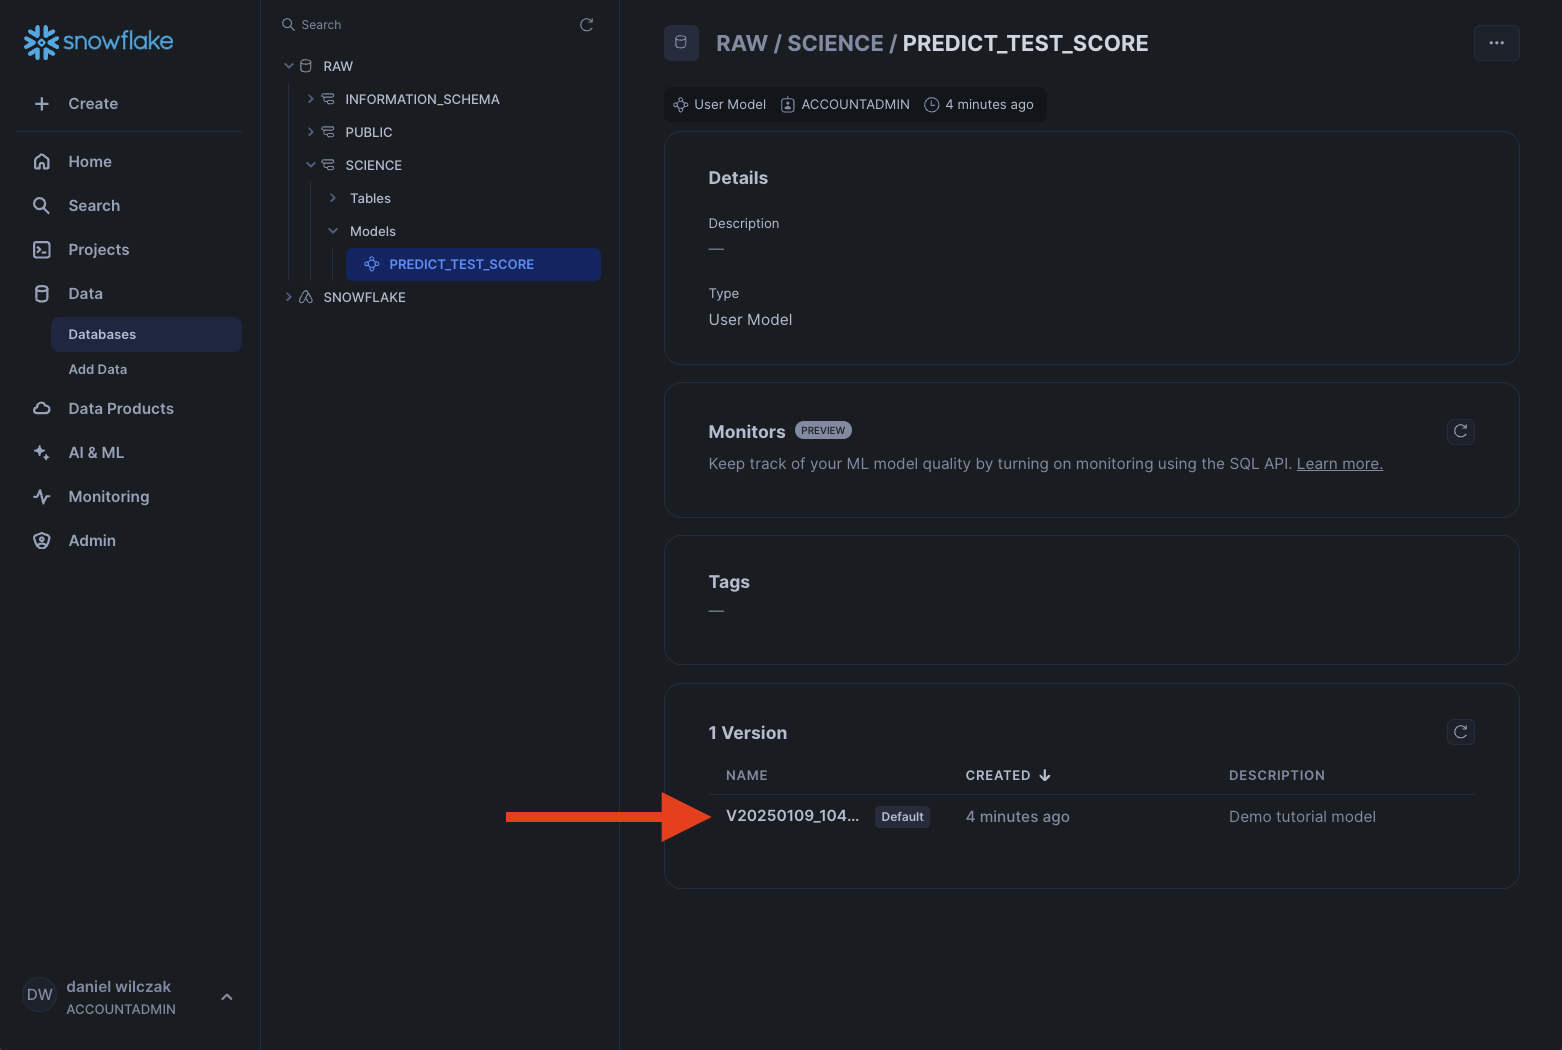
Task: Click the DW user avatar
Action: pos(39,995)
